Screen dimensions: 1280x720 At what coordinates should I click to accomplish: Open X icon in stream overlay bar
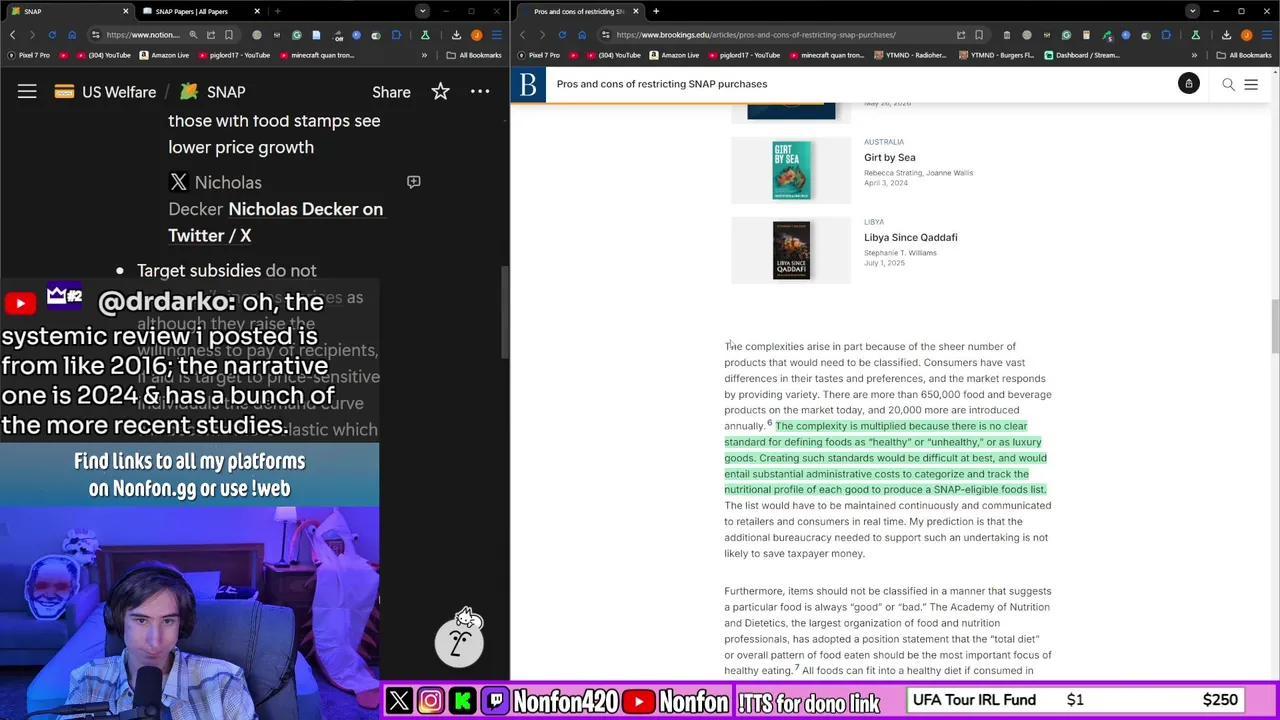pos(399,701)
